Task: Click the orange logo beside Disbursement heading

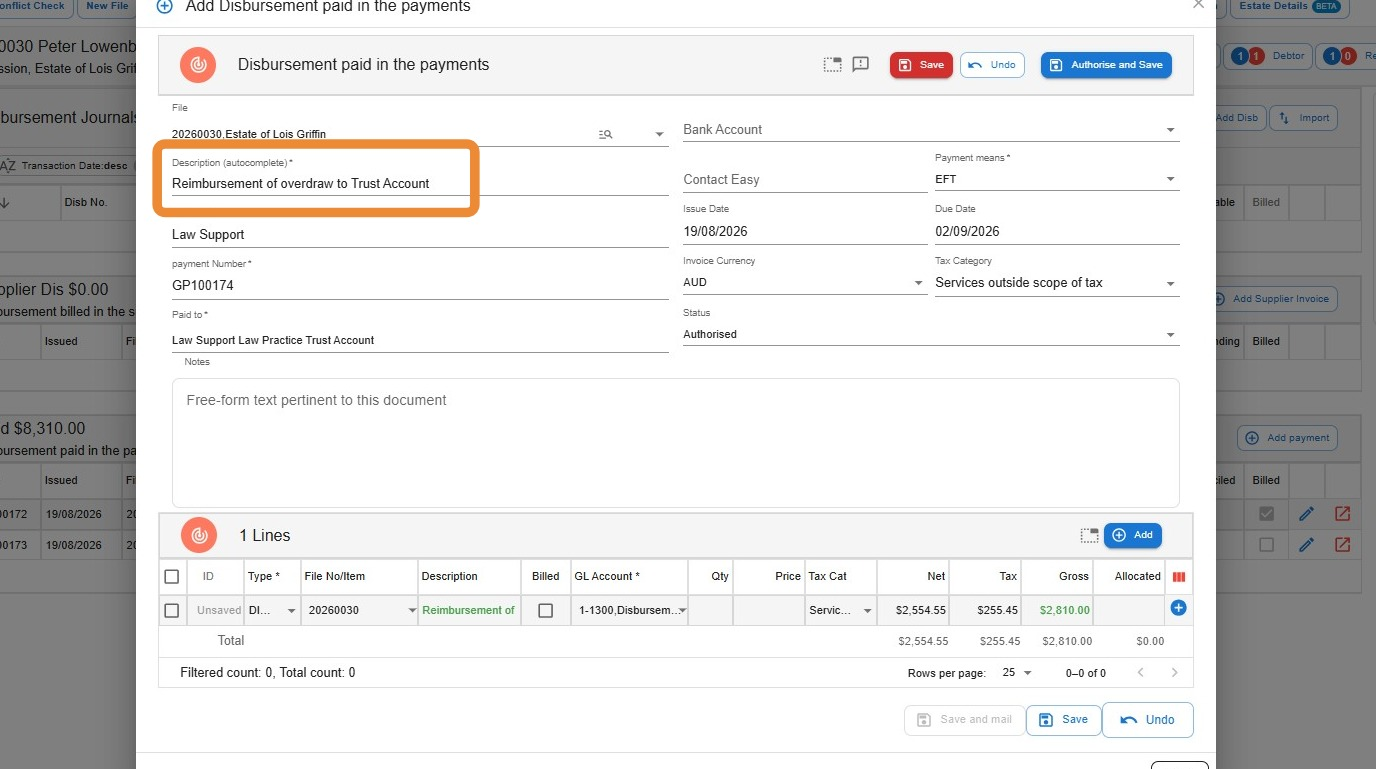Action: pyautogui.click(x=199, y=65)
